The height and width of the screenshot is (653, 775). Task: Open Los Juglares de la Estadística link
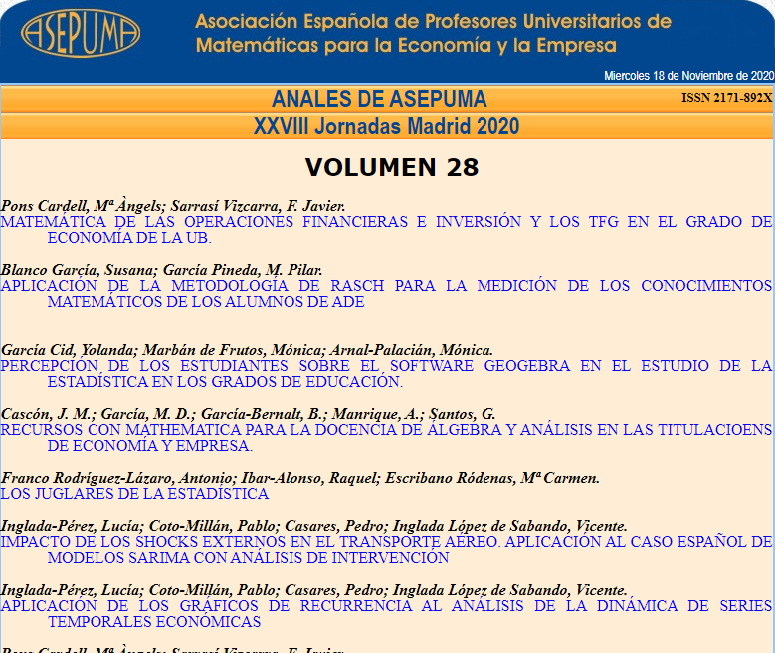click(135, 494)
